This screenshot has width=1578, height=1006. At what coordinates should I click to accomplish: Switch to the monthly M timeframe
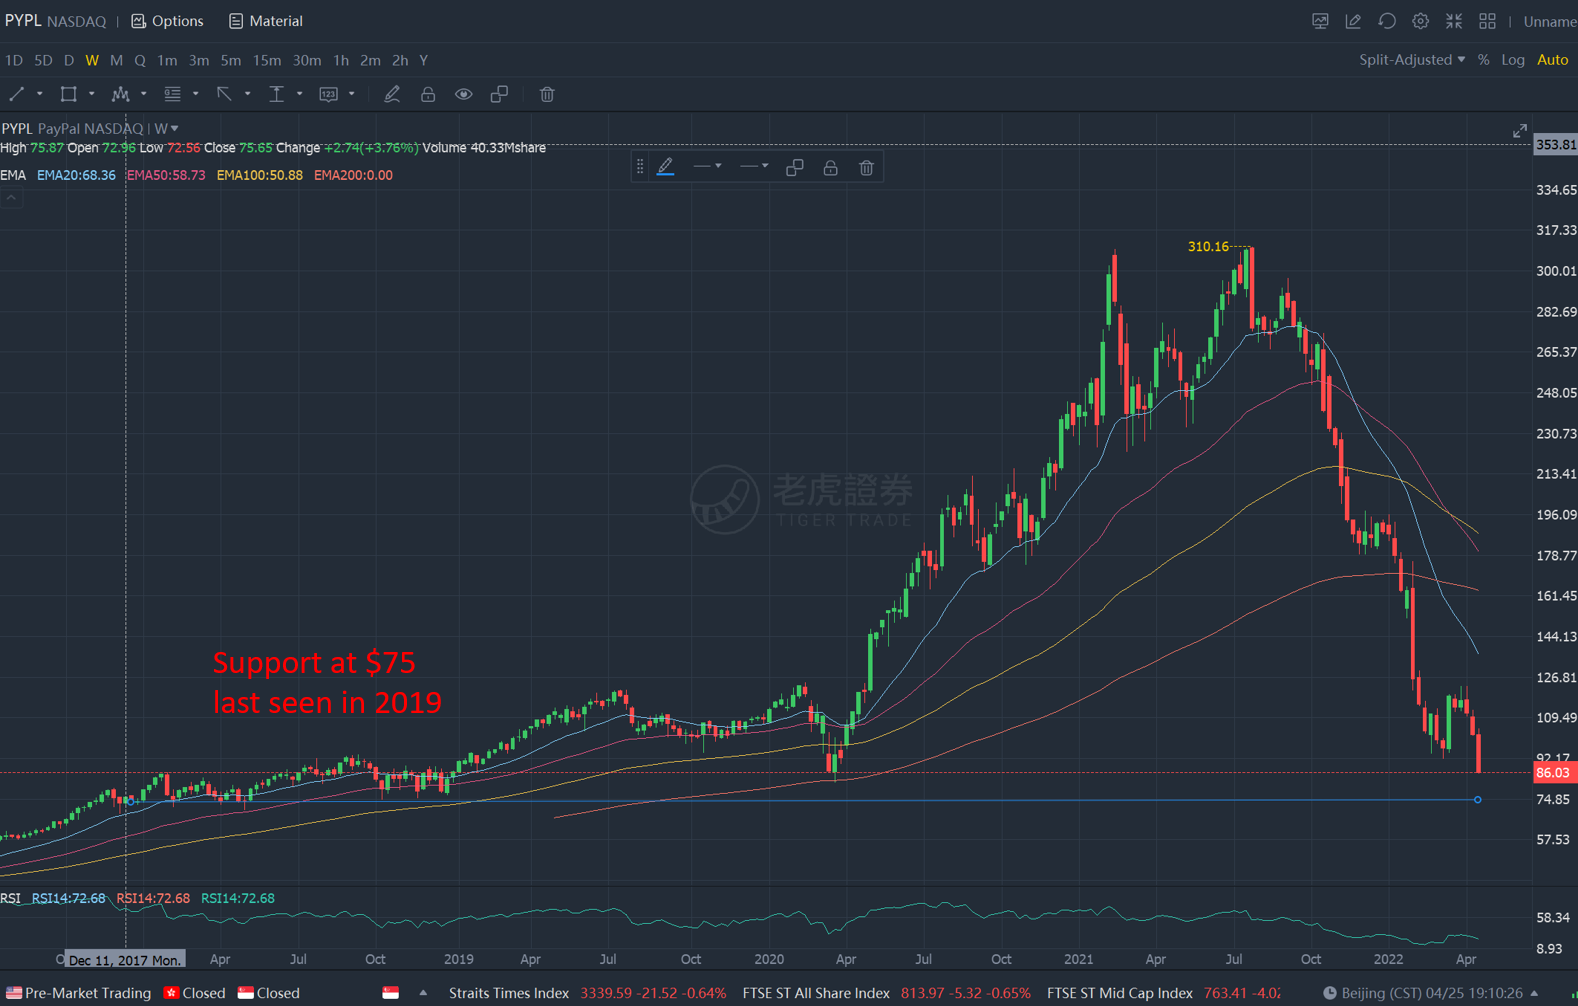pos(116,60)
